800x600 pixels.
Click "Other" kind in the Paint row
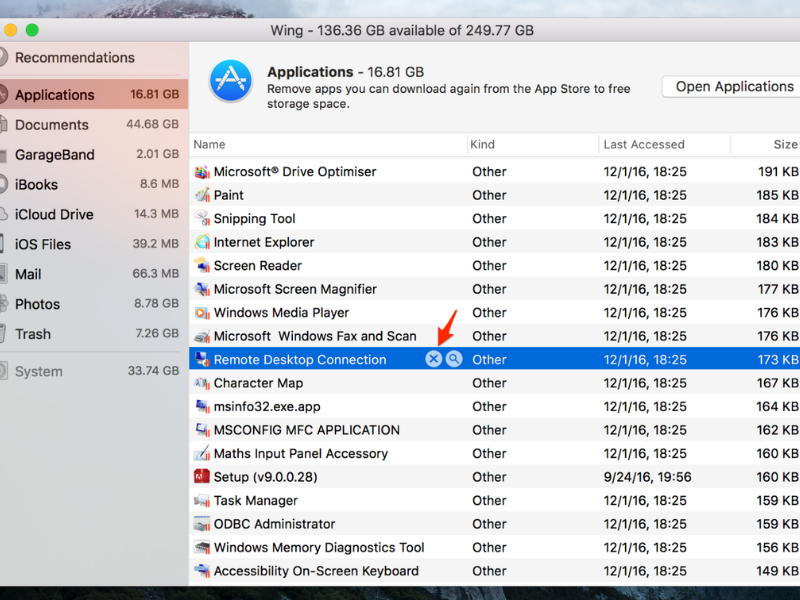(489, 195)
